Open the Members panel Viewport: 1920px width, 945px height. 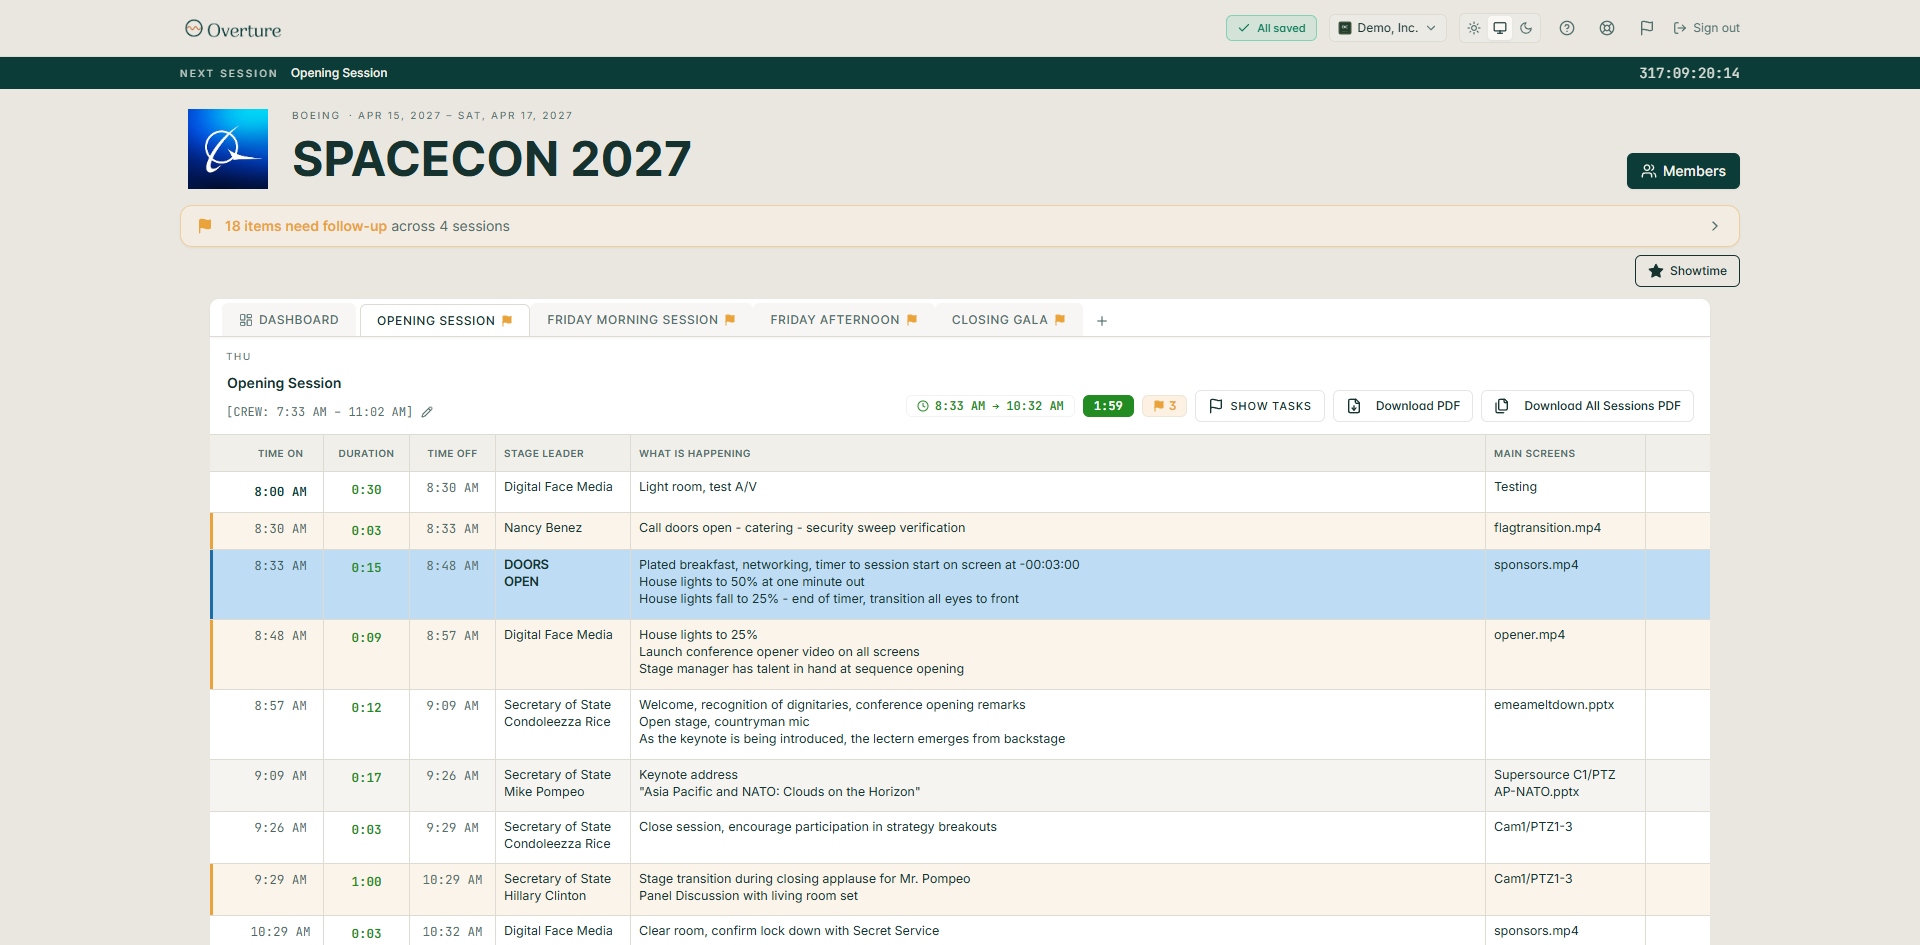(1683, 171)
